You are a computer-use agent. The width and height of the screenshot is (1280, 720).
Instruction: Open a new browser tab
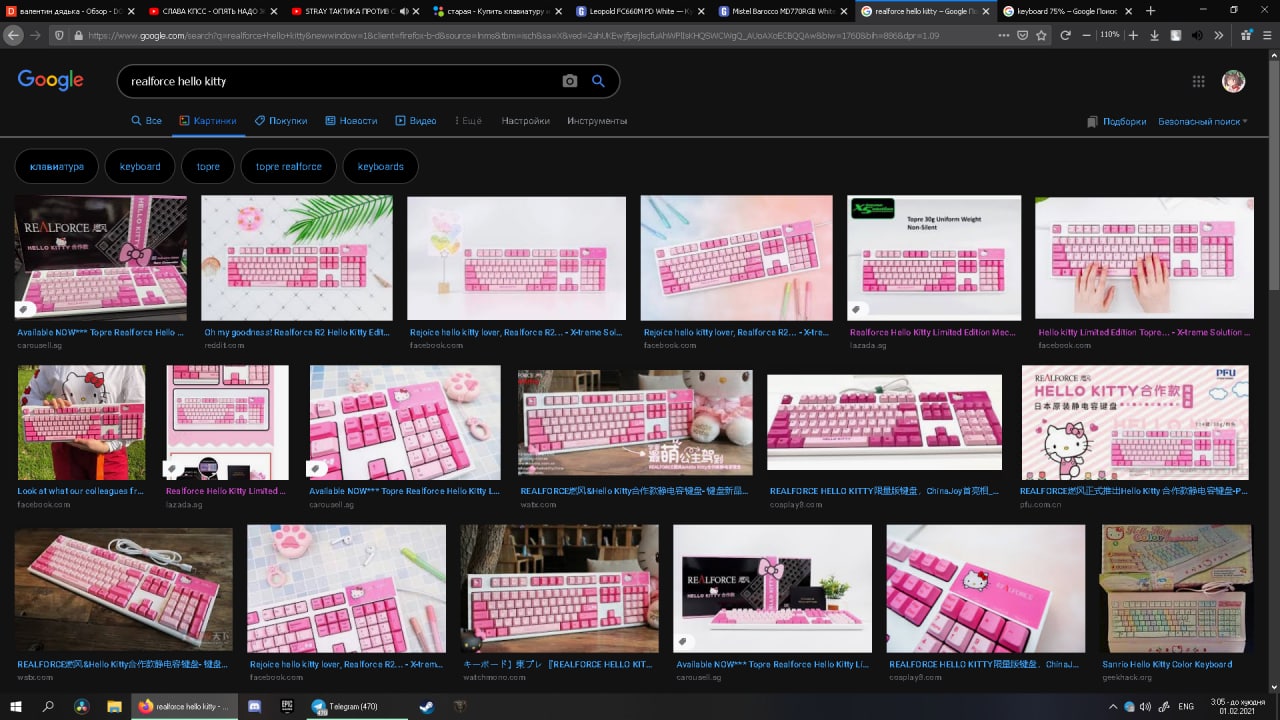1150,10
